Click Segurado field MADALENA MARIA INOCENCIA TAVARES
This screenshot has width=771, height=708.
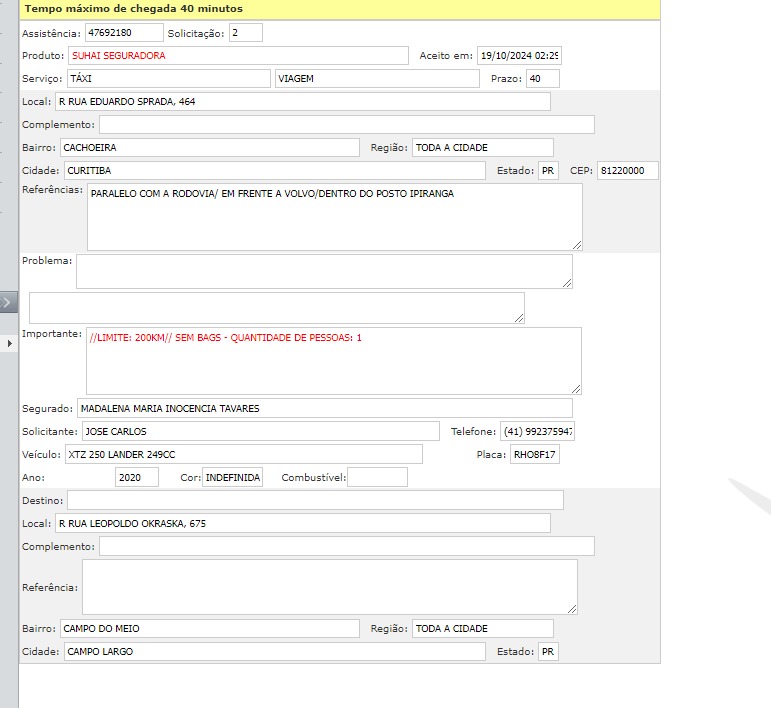tap(325, 409)
